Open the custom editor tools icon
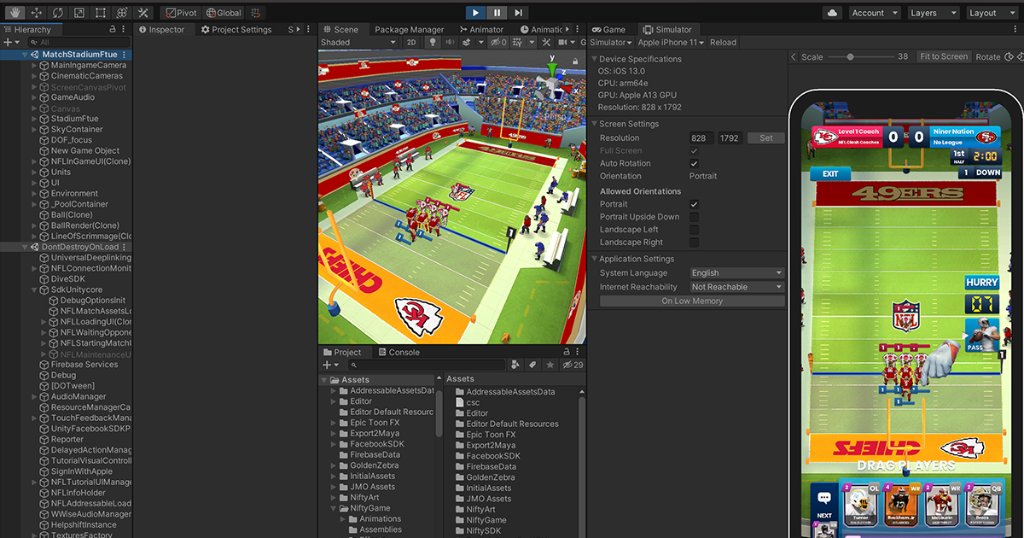Screen dimensions: 1024x538 [x=143, y=12]
